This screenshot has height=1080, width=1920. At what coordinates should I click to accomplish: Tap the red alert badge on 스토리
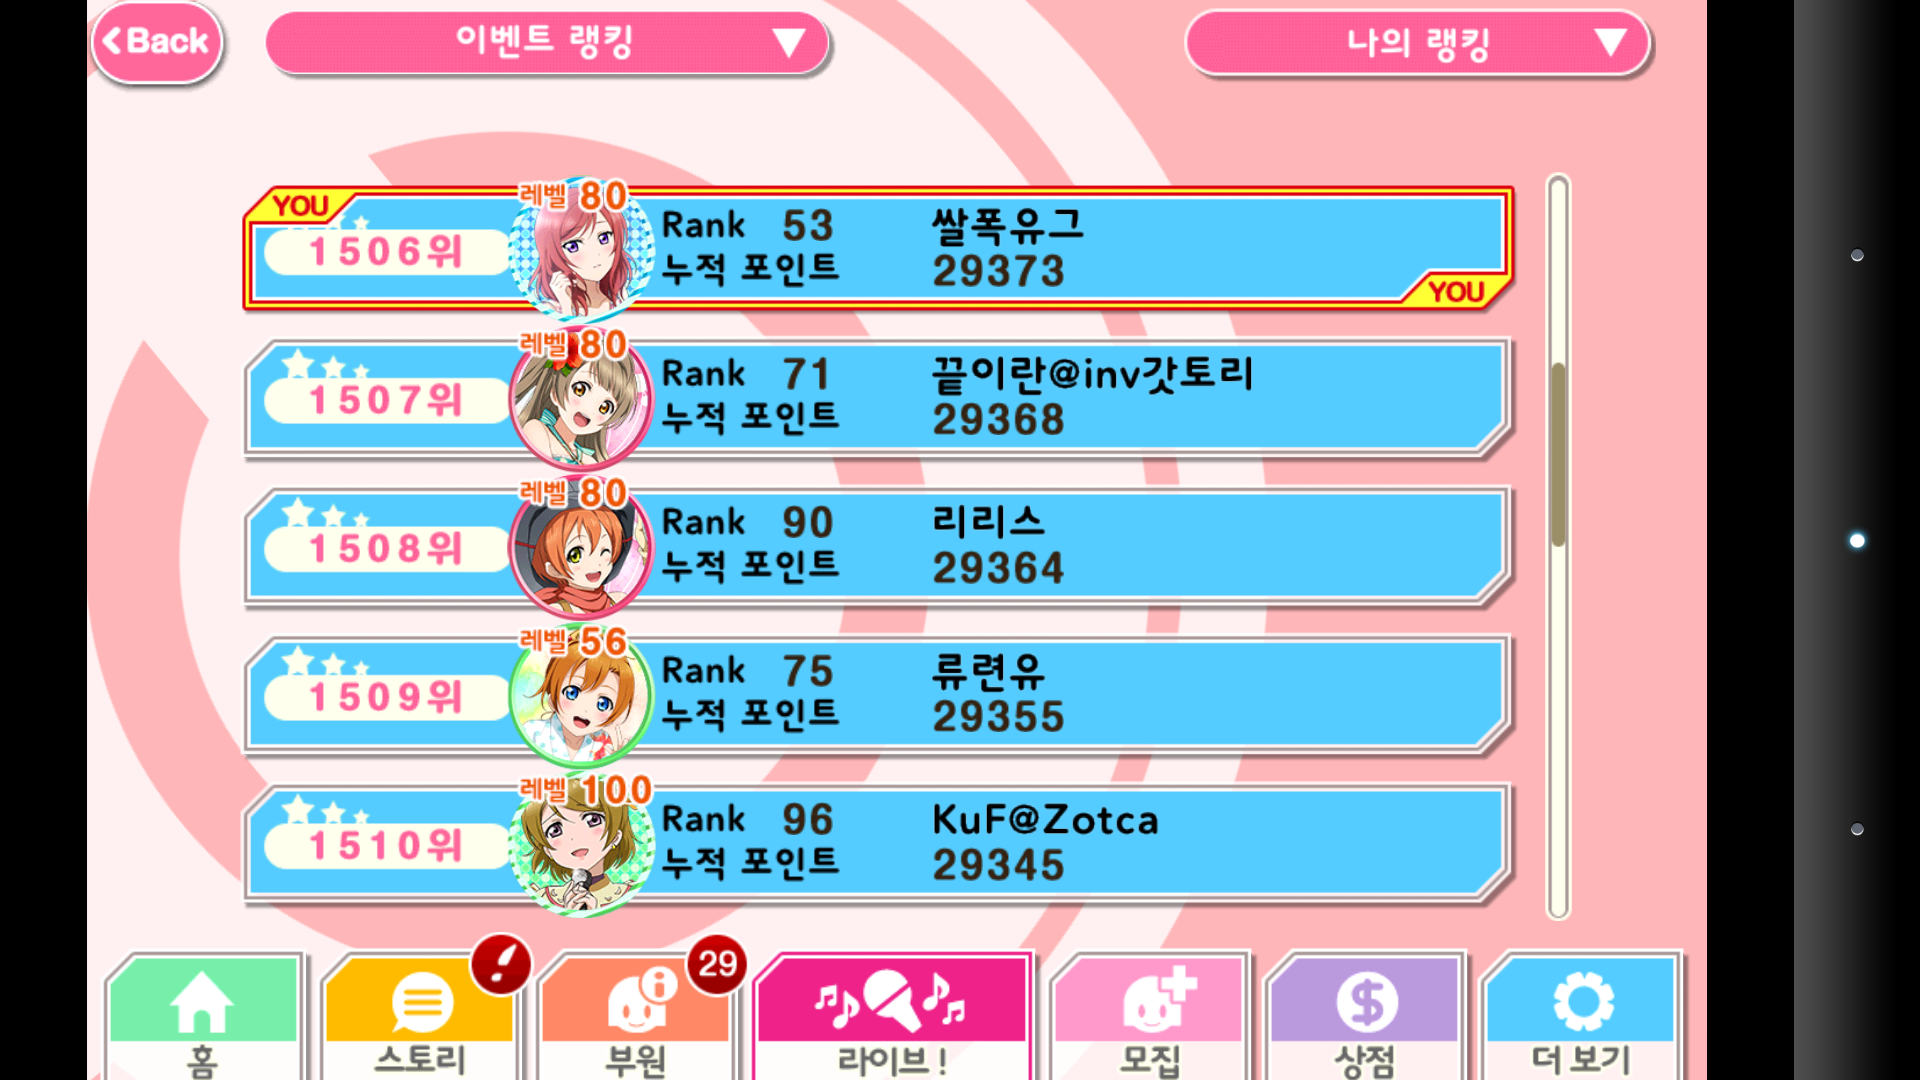501,964
